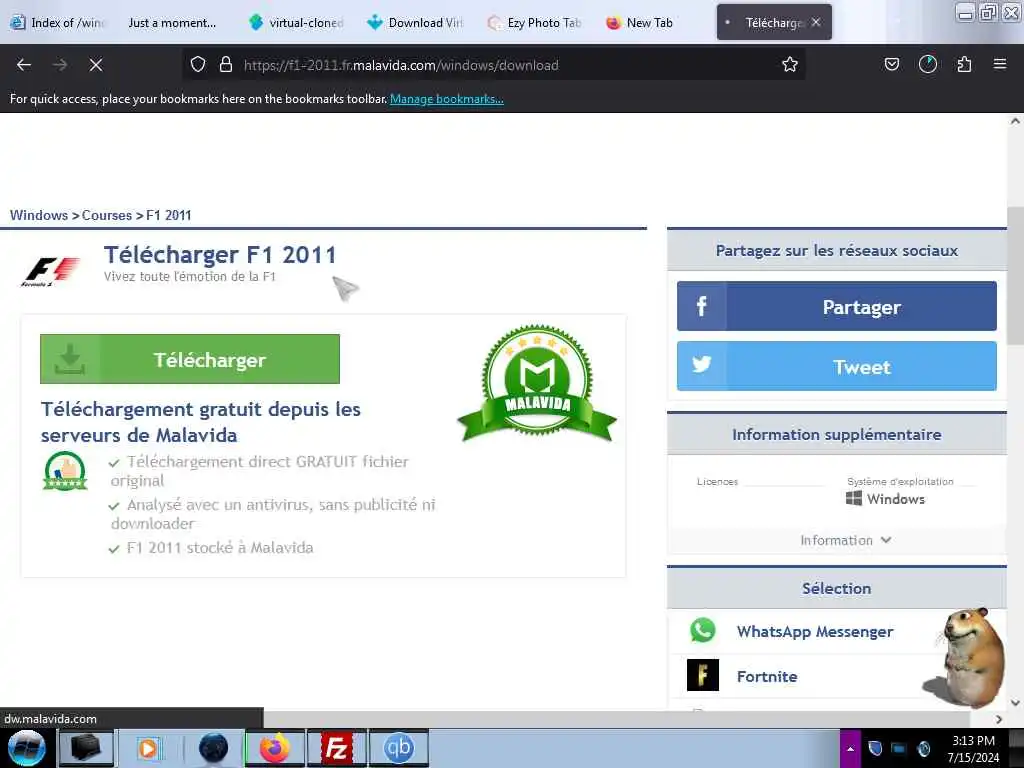Open the WhatsApp Messenger link
Screen dimensions: 1024x768
(x=815, y=632)
